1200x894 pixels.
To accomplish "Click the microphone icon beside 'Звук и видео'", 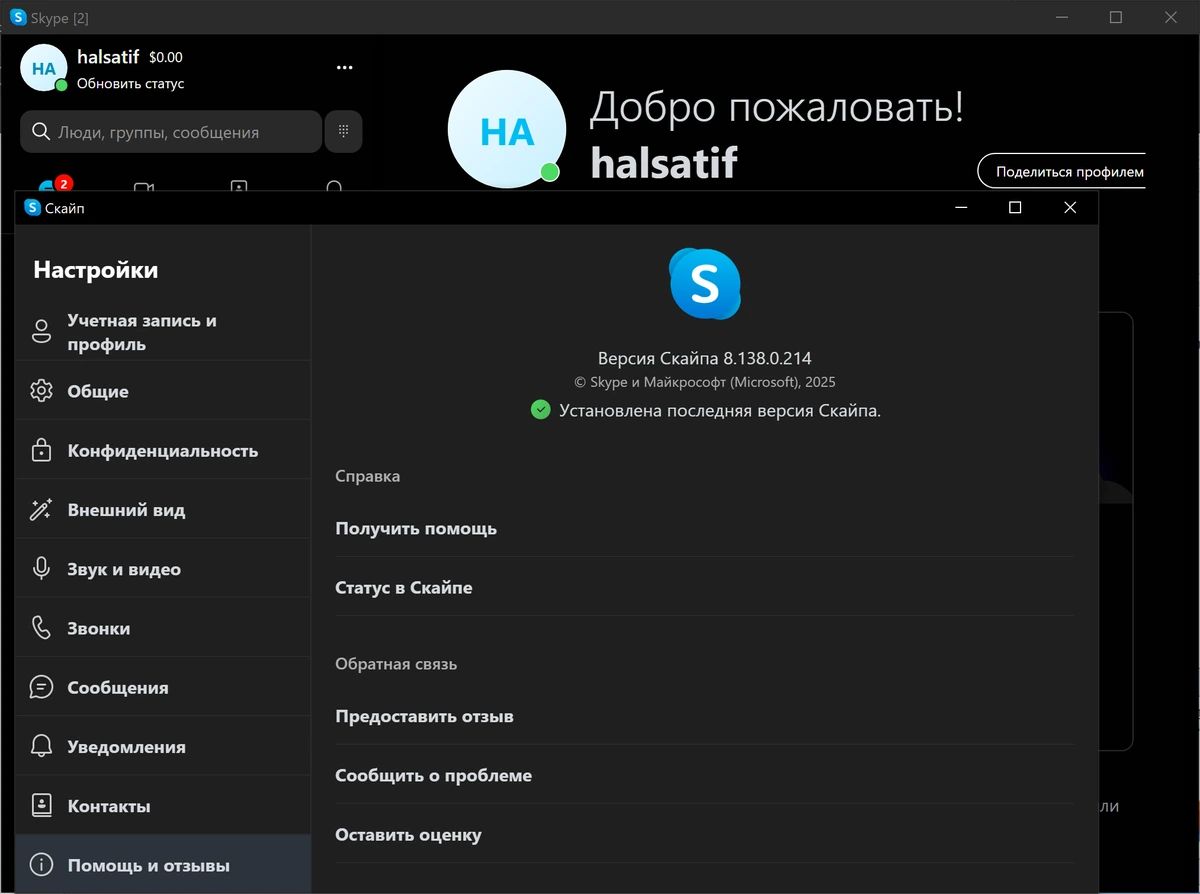I will coord(41,569).
